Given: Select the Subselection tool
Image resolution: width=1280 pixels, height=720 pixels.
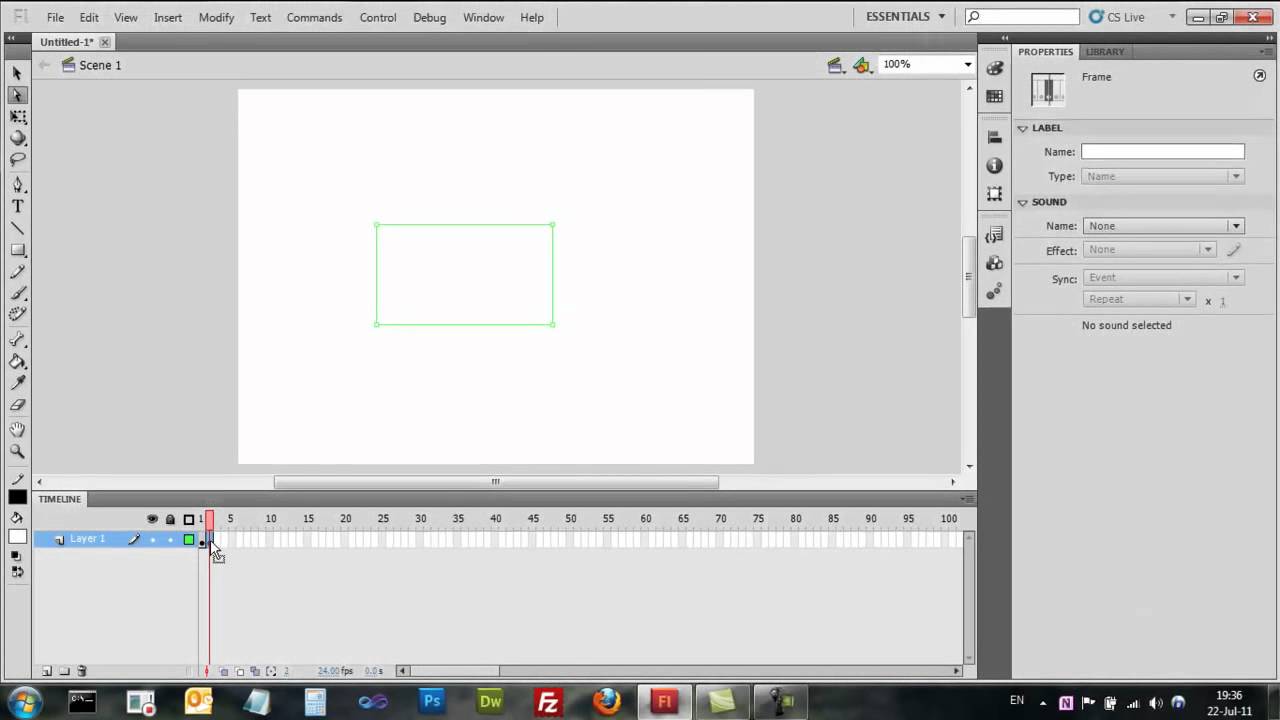Looking at the screenshot, I should (x=17, y=95).
